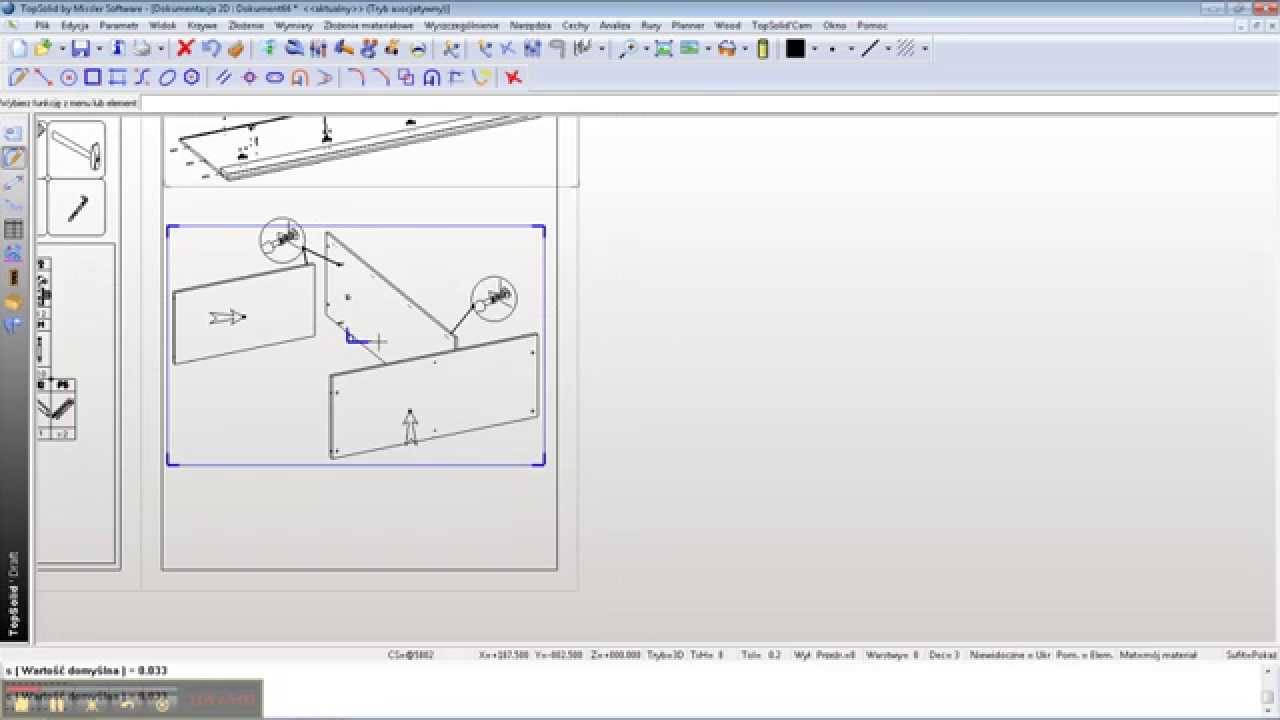Click the table grid icon in left sidebar

tap(14, 229)
